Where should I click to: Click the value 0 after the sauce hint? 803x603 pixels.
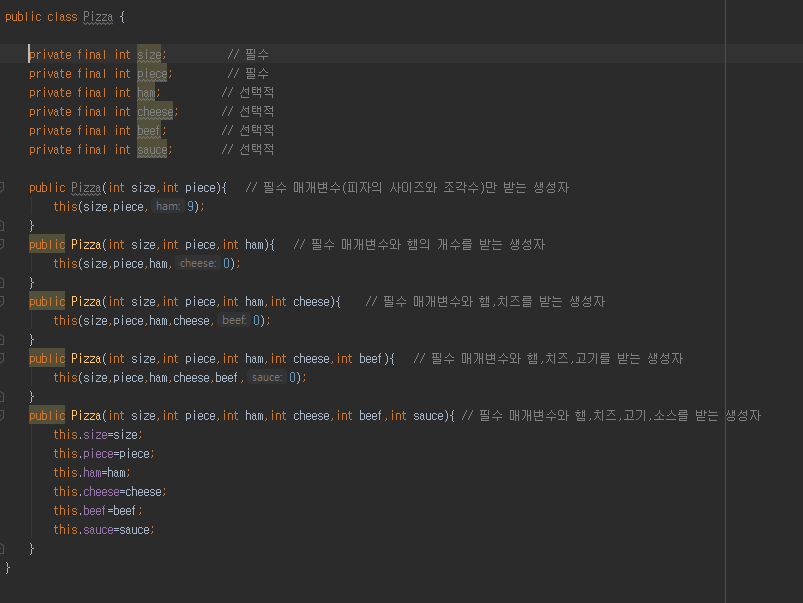(292, 377)
